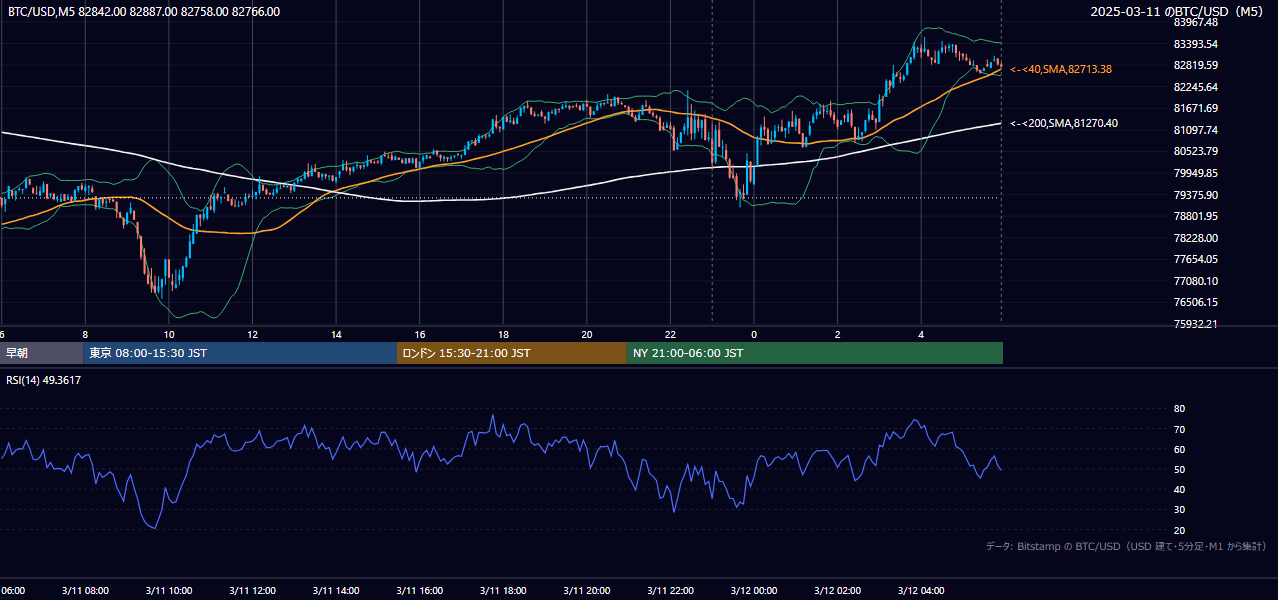
Task: Select the 40 SMA label 82713.38
Action: [1062, 69]
